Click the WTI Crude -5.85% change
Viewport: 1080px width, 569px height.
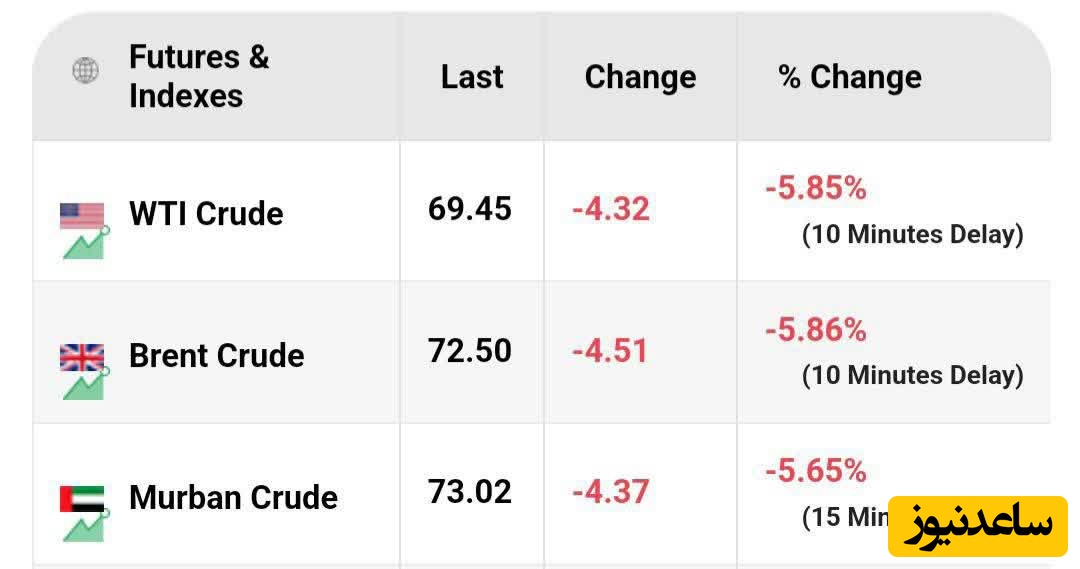point(816,188)
